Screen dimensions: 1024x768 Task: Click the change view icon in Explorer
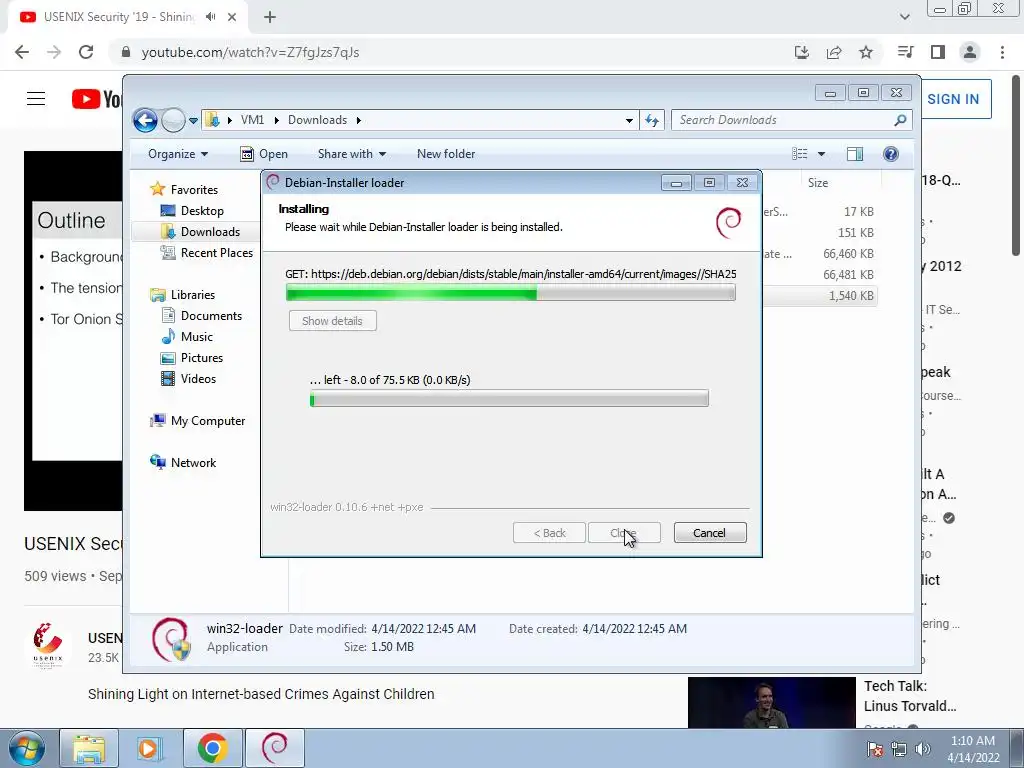[800, 153]
